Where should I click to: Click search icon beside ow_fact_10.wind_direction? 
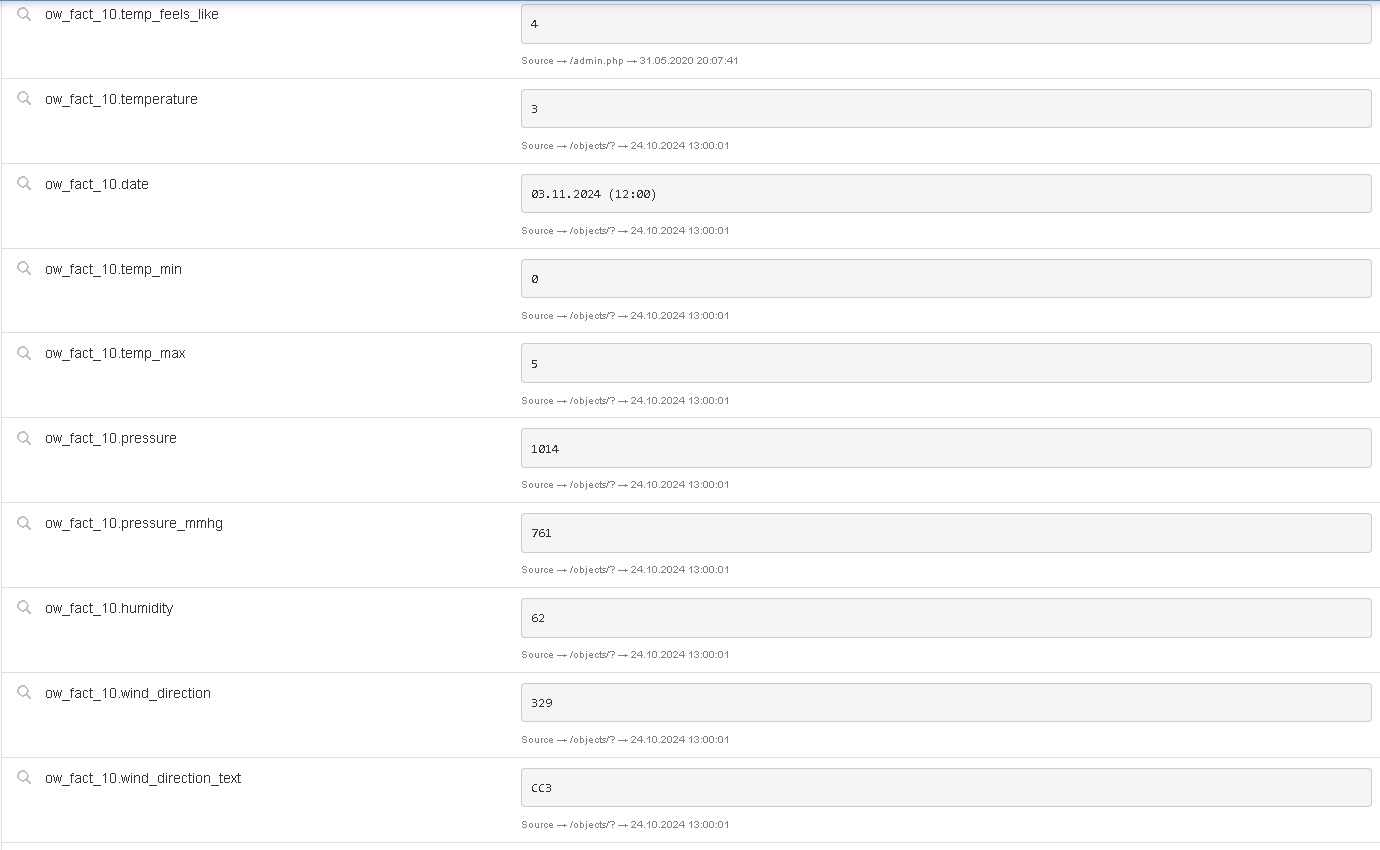[x=24, y=692]
